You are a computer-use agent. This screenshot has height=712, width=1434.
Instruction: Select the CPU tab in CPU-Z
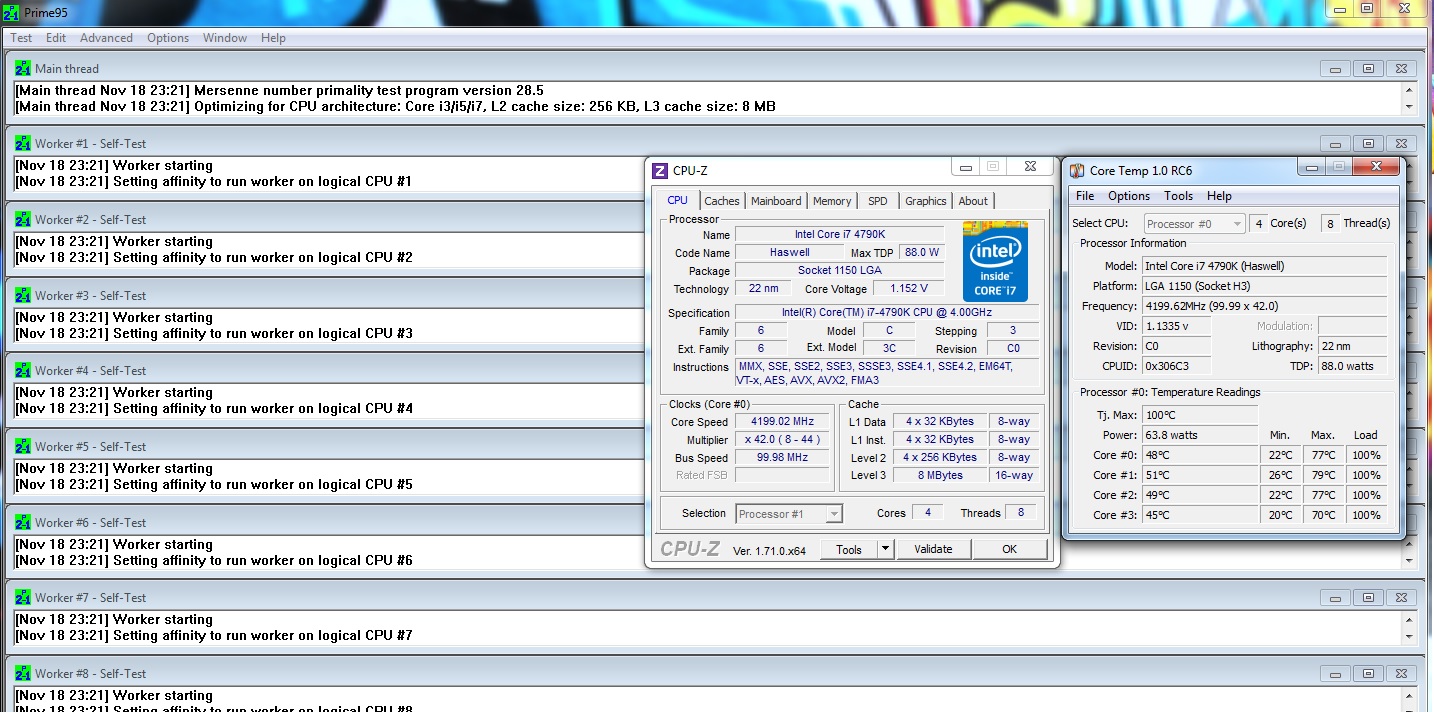pyautogui.click(x=677, y=200)
